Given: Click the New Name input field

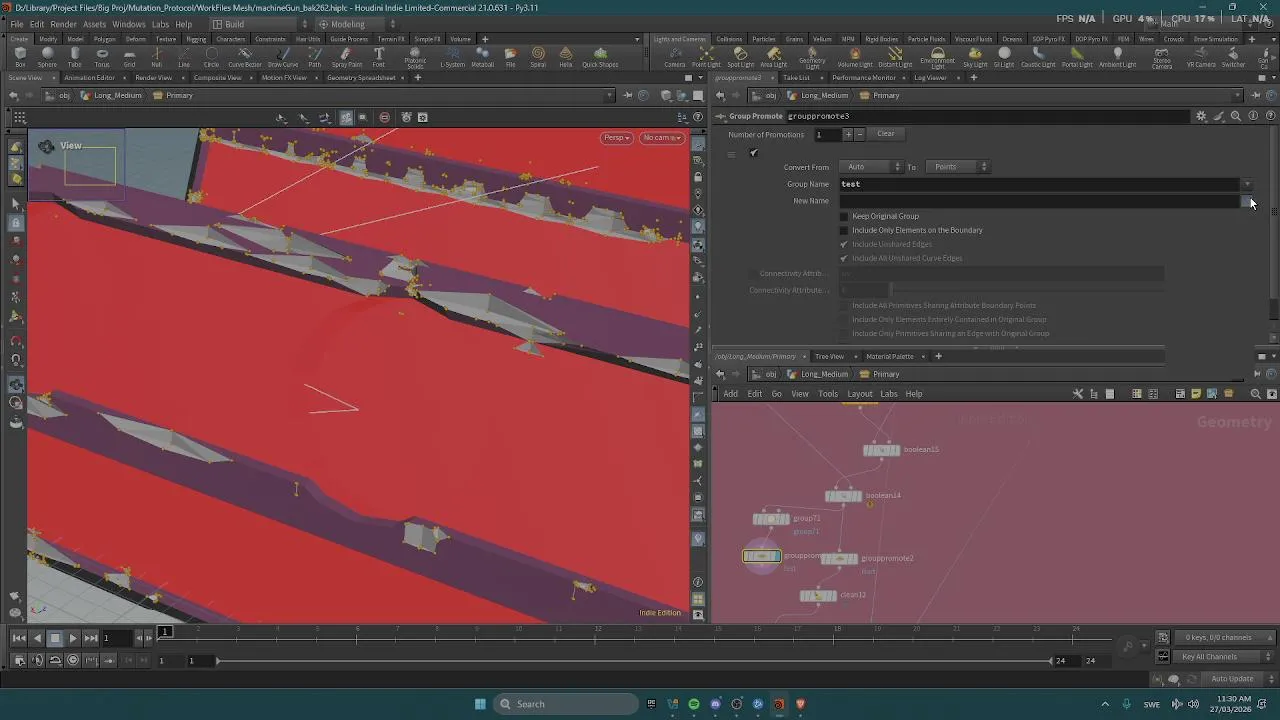Looking at the screenshot, I should click(1039, 201).
